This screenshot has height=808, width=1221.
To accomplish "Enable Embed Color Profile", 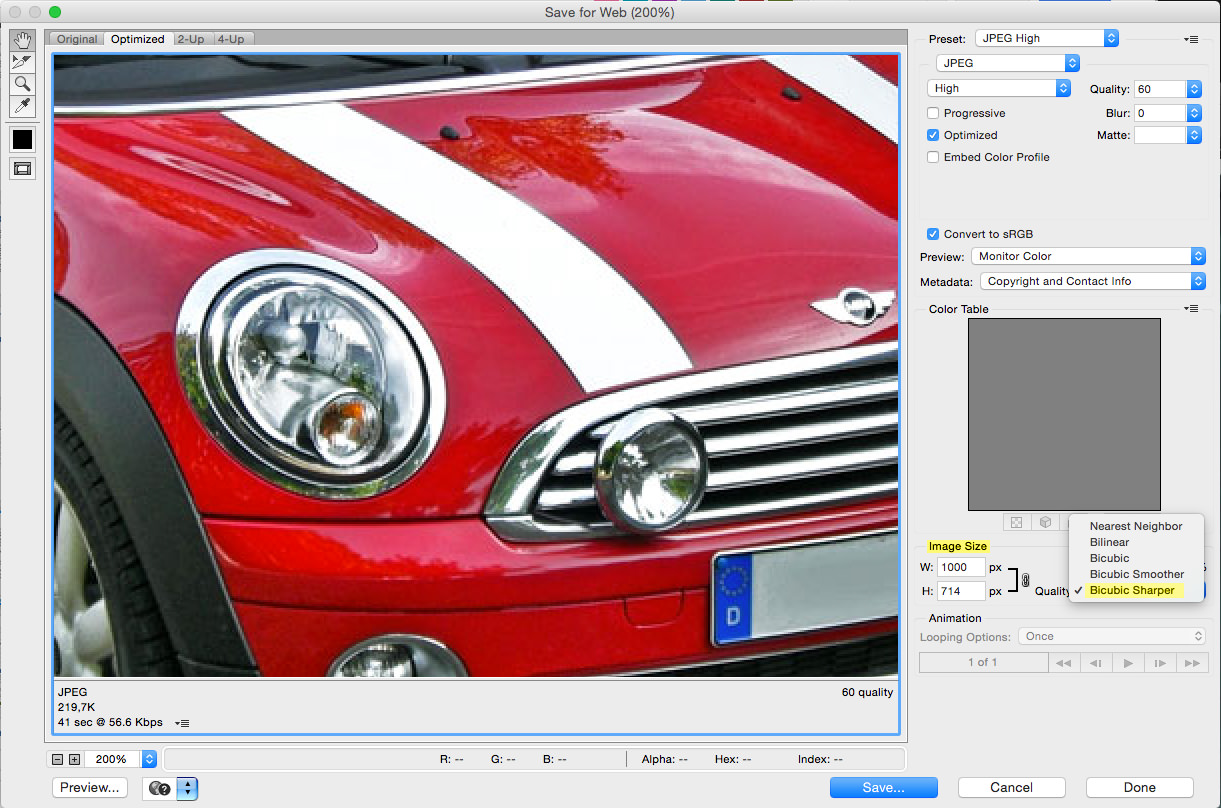I will click(x=932, y=157).
